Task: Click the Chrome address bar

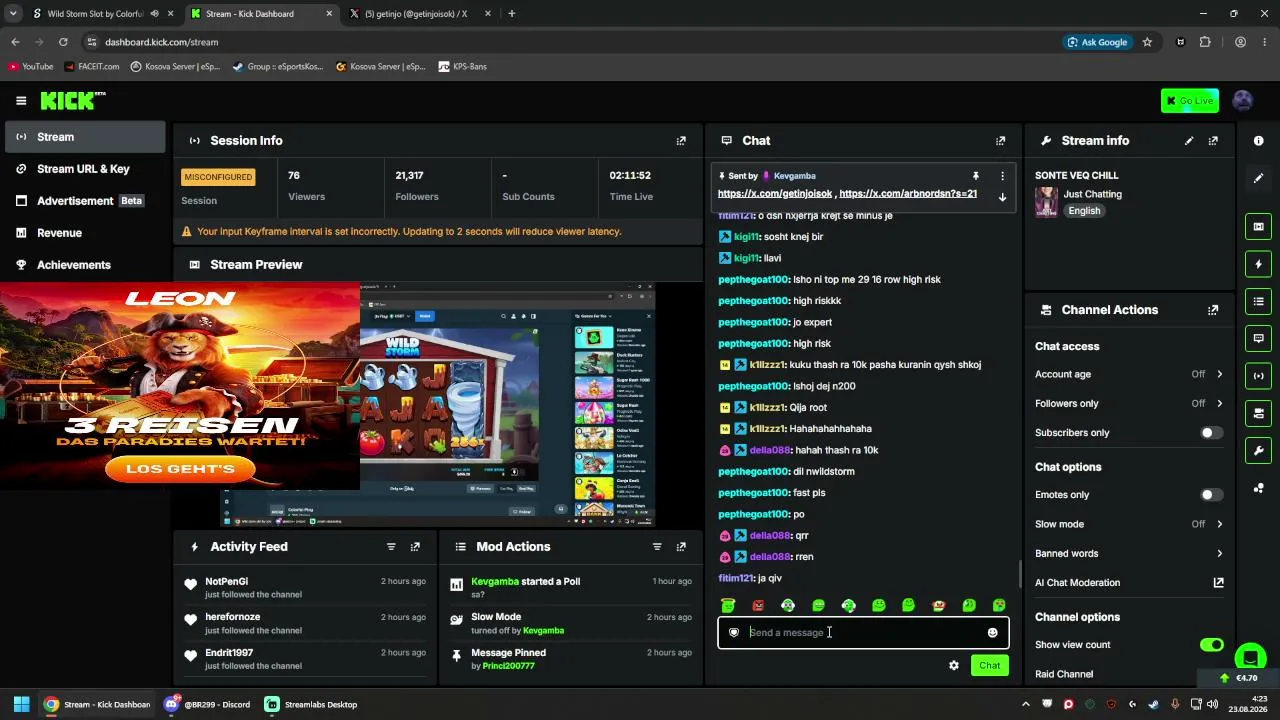Action: pos(570,42)
